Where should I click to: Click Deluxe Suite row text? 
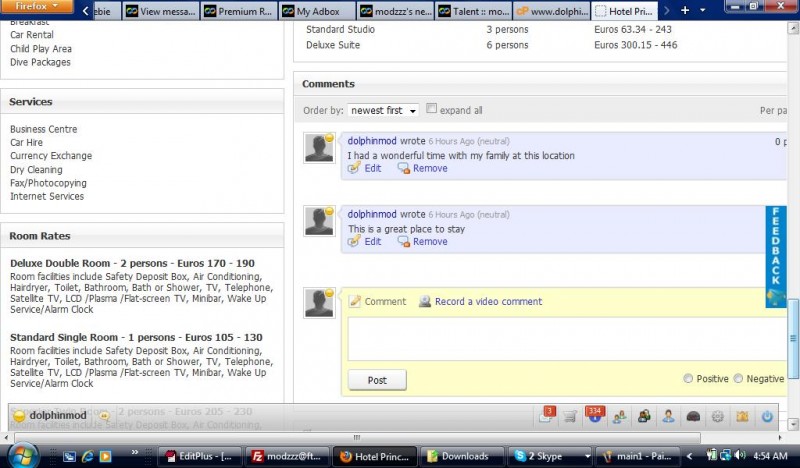coord(333,45)
